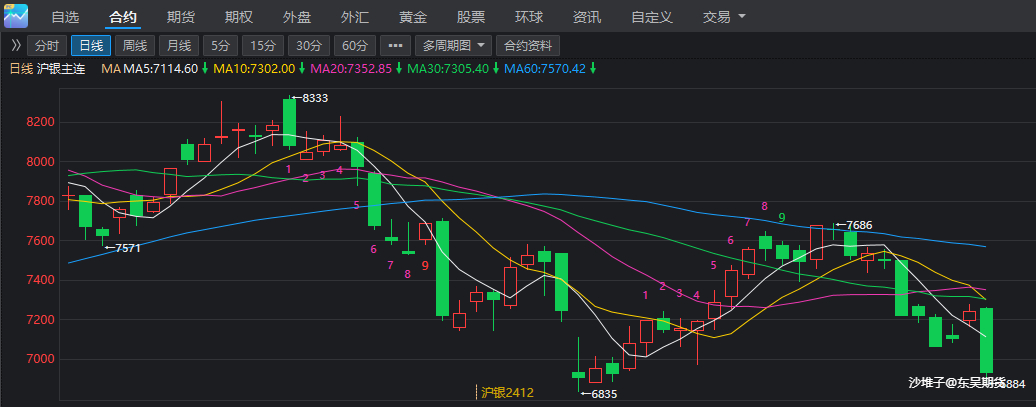Select the 合约 tab

[123, 17]
